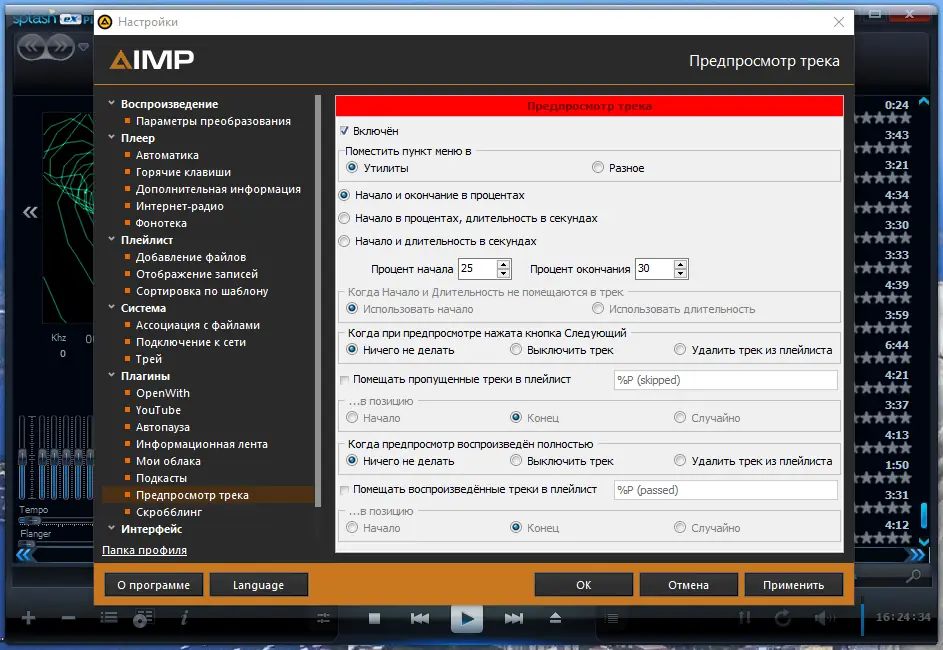943x650 pixels.
Task: Click the speaker volume icon
Action: 825,618
